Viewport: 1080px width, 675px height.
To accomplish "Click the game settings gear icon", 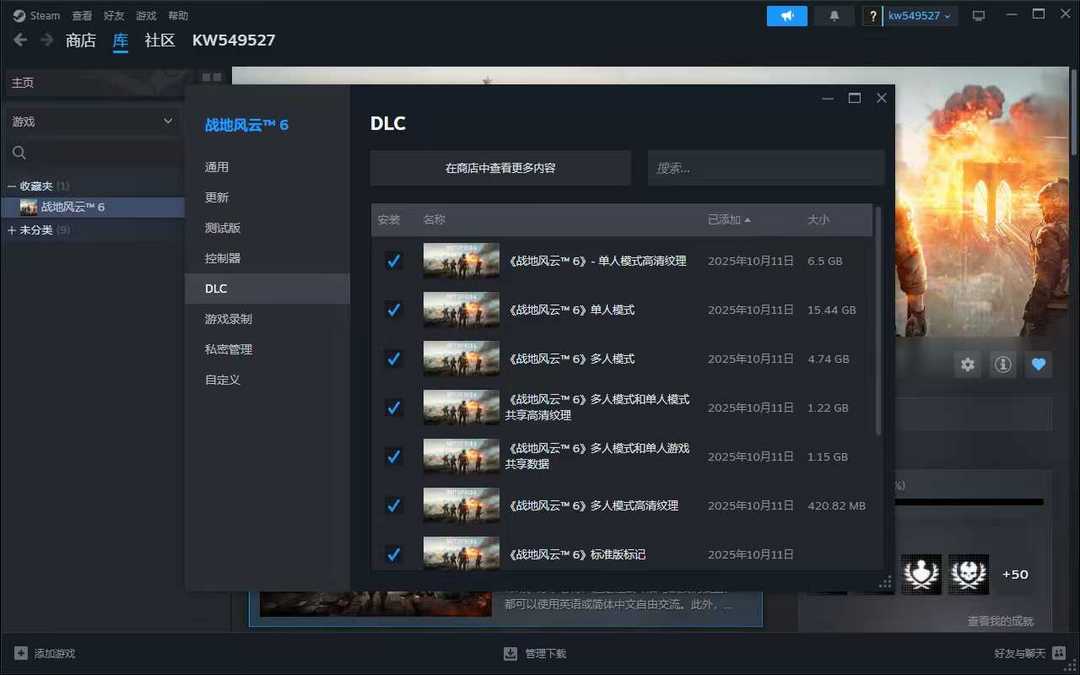I will click(967, 365).
